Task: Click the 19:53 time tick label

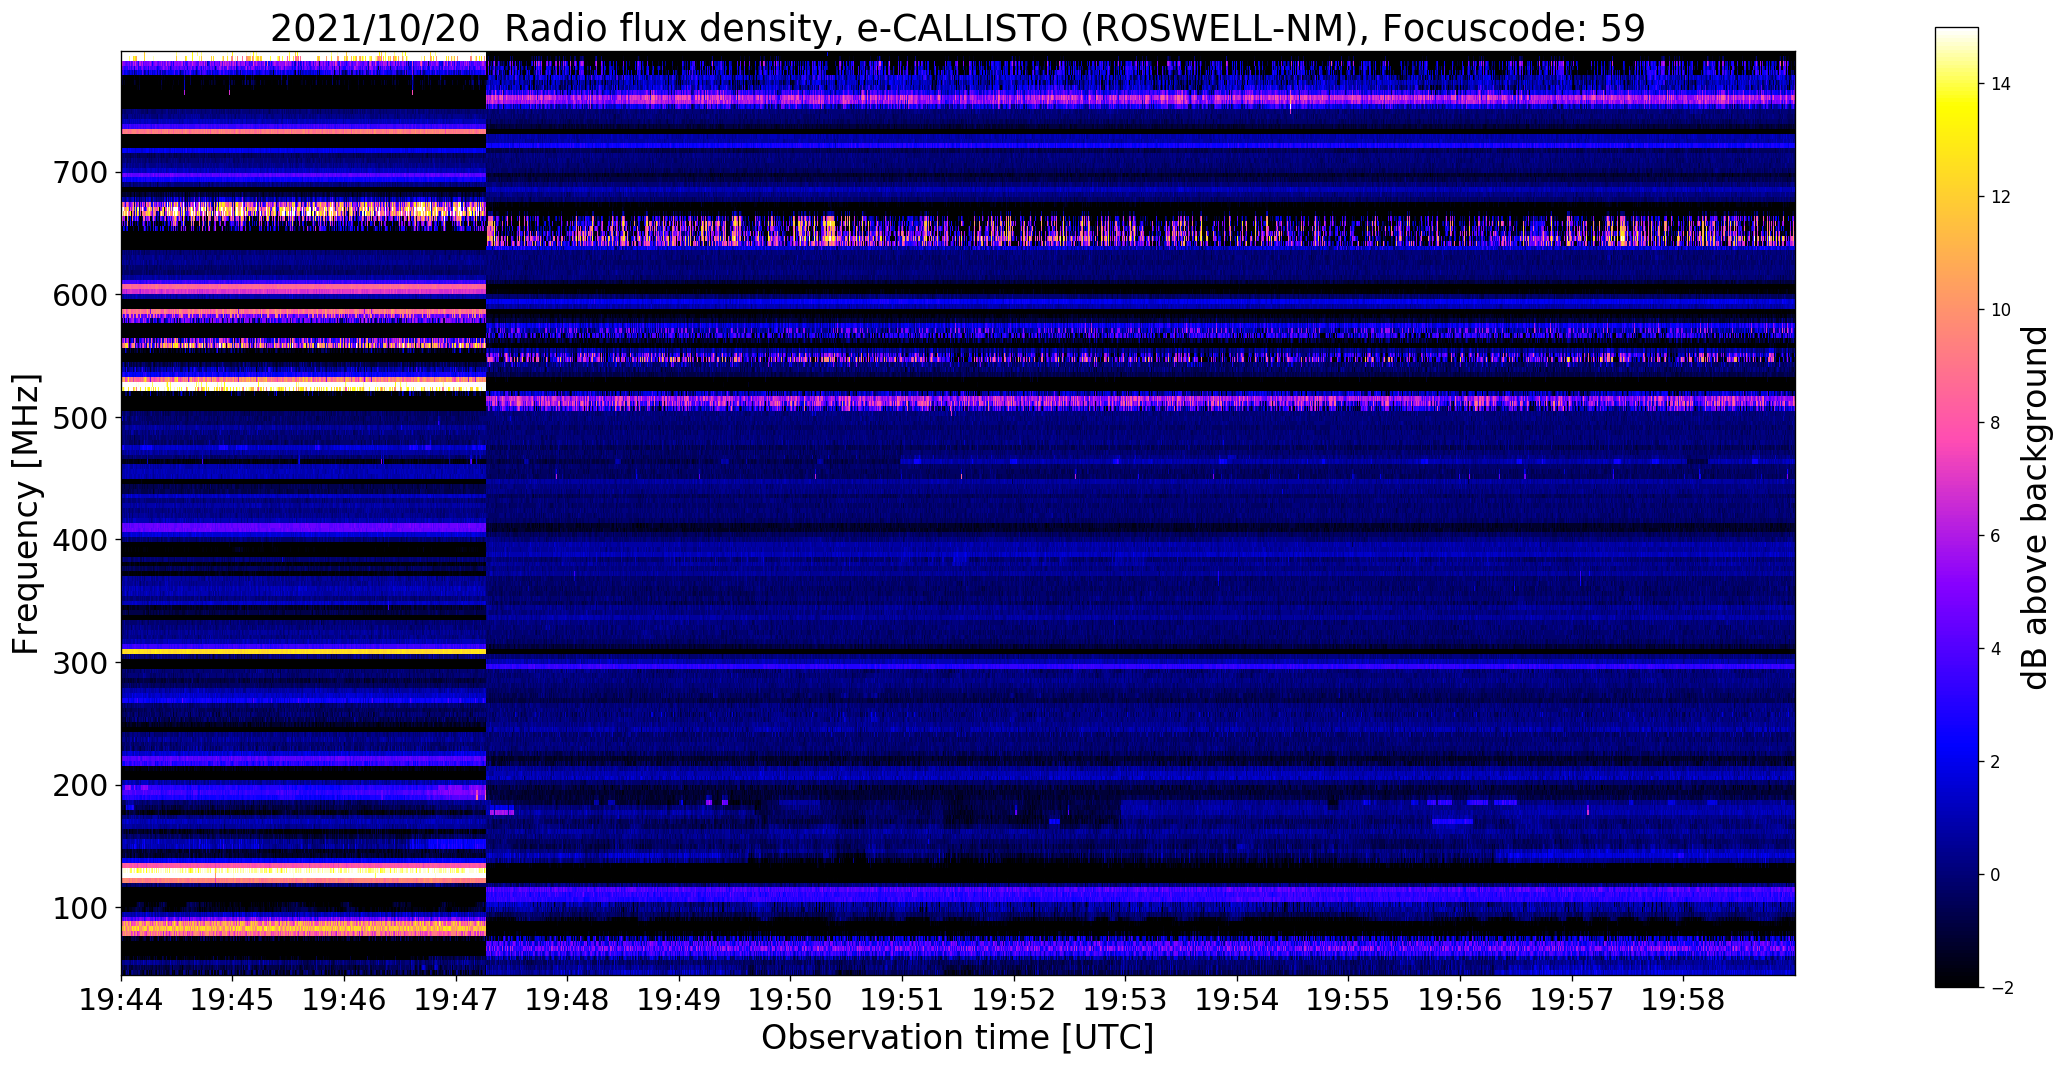Action: [x=1125, y=1000]
